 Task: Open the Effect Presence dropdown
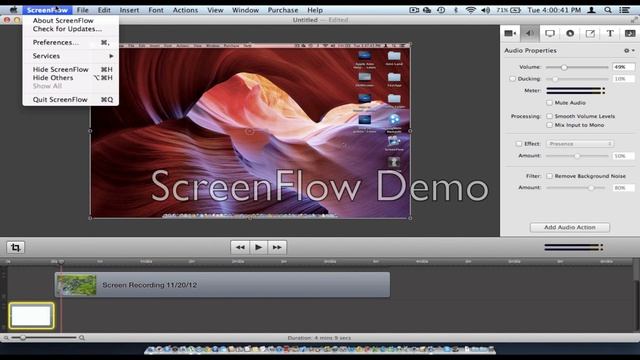pyautogui.click(x=580, y=144)
